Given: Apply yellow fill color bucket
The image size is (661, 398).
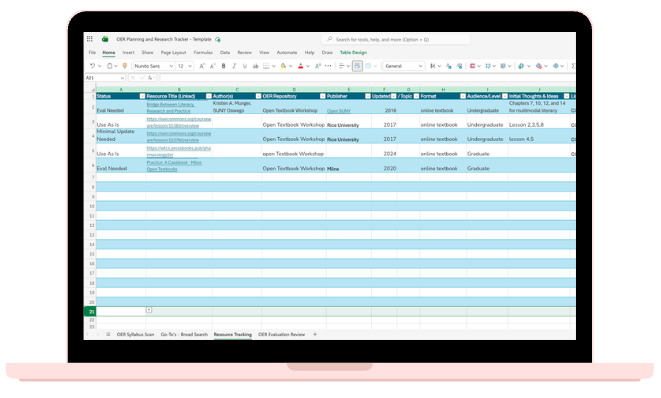Looking at the screenshot, I should click(283, 66).
